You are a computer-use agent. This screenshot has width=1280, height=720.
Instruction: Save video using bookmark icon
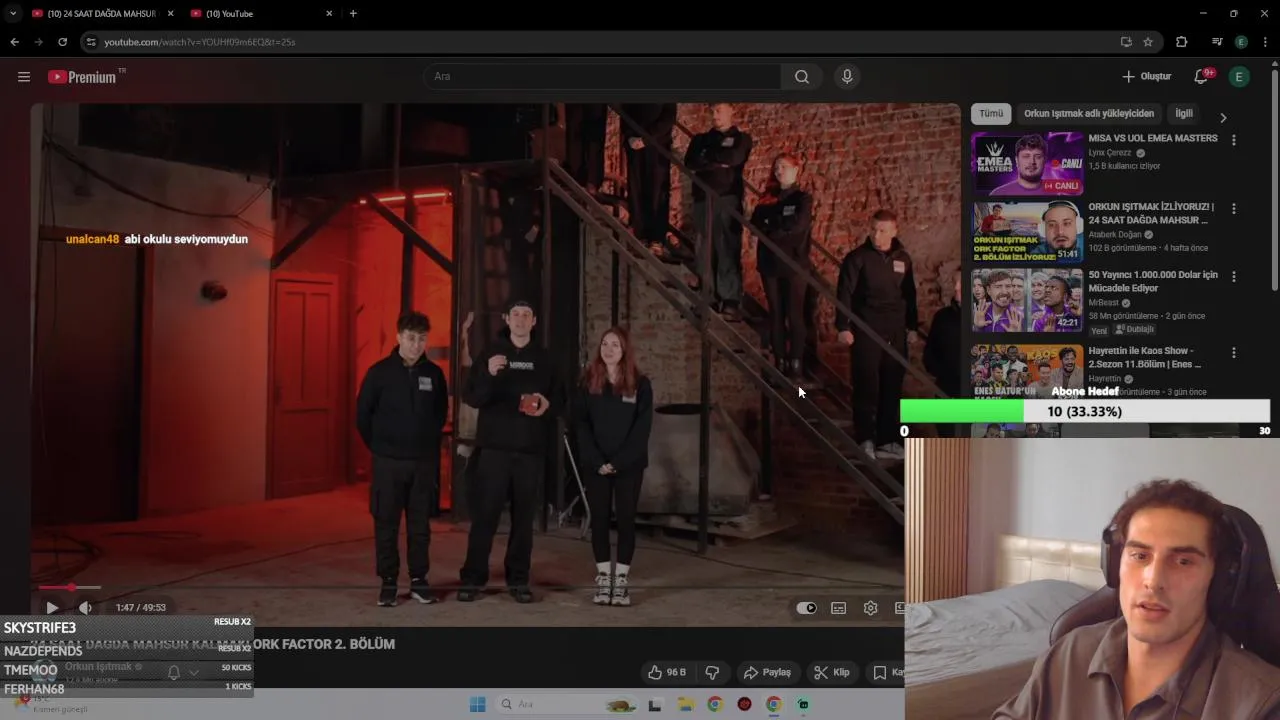(x=880, y=672)
